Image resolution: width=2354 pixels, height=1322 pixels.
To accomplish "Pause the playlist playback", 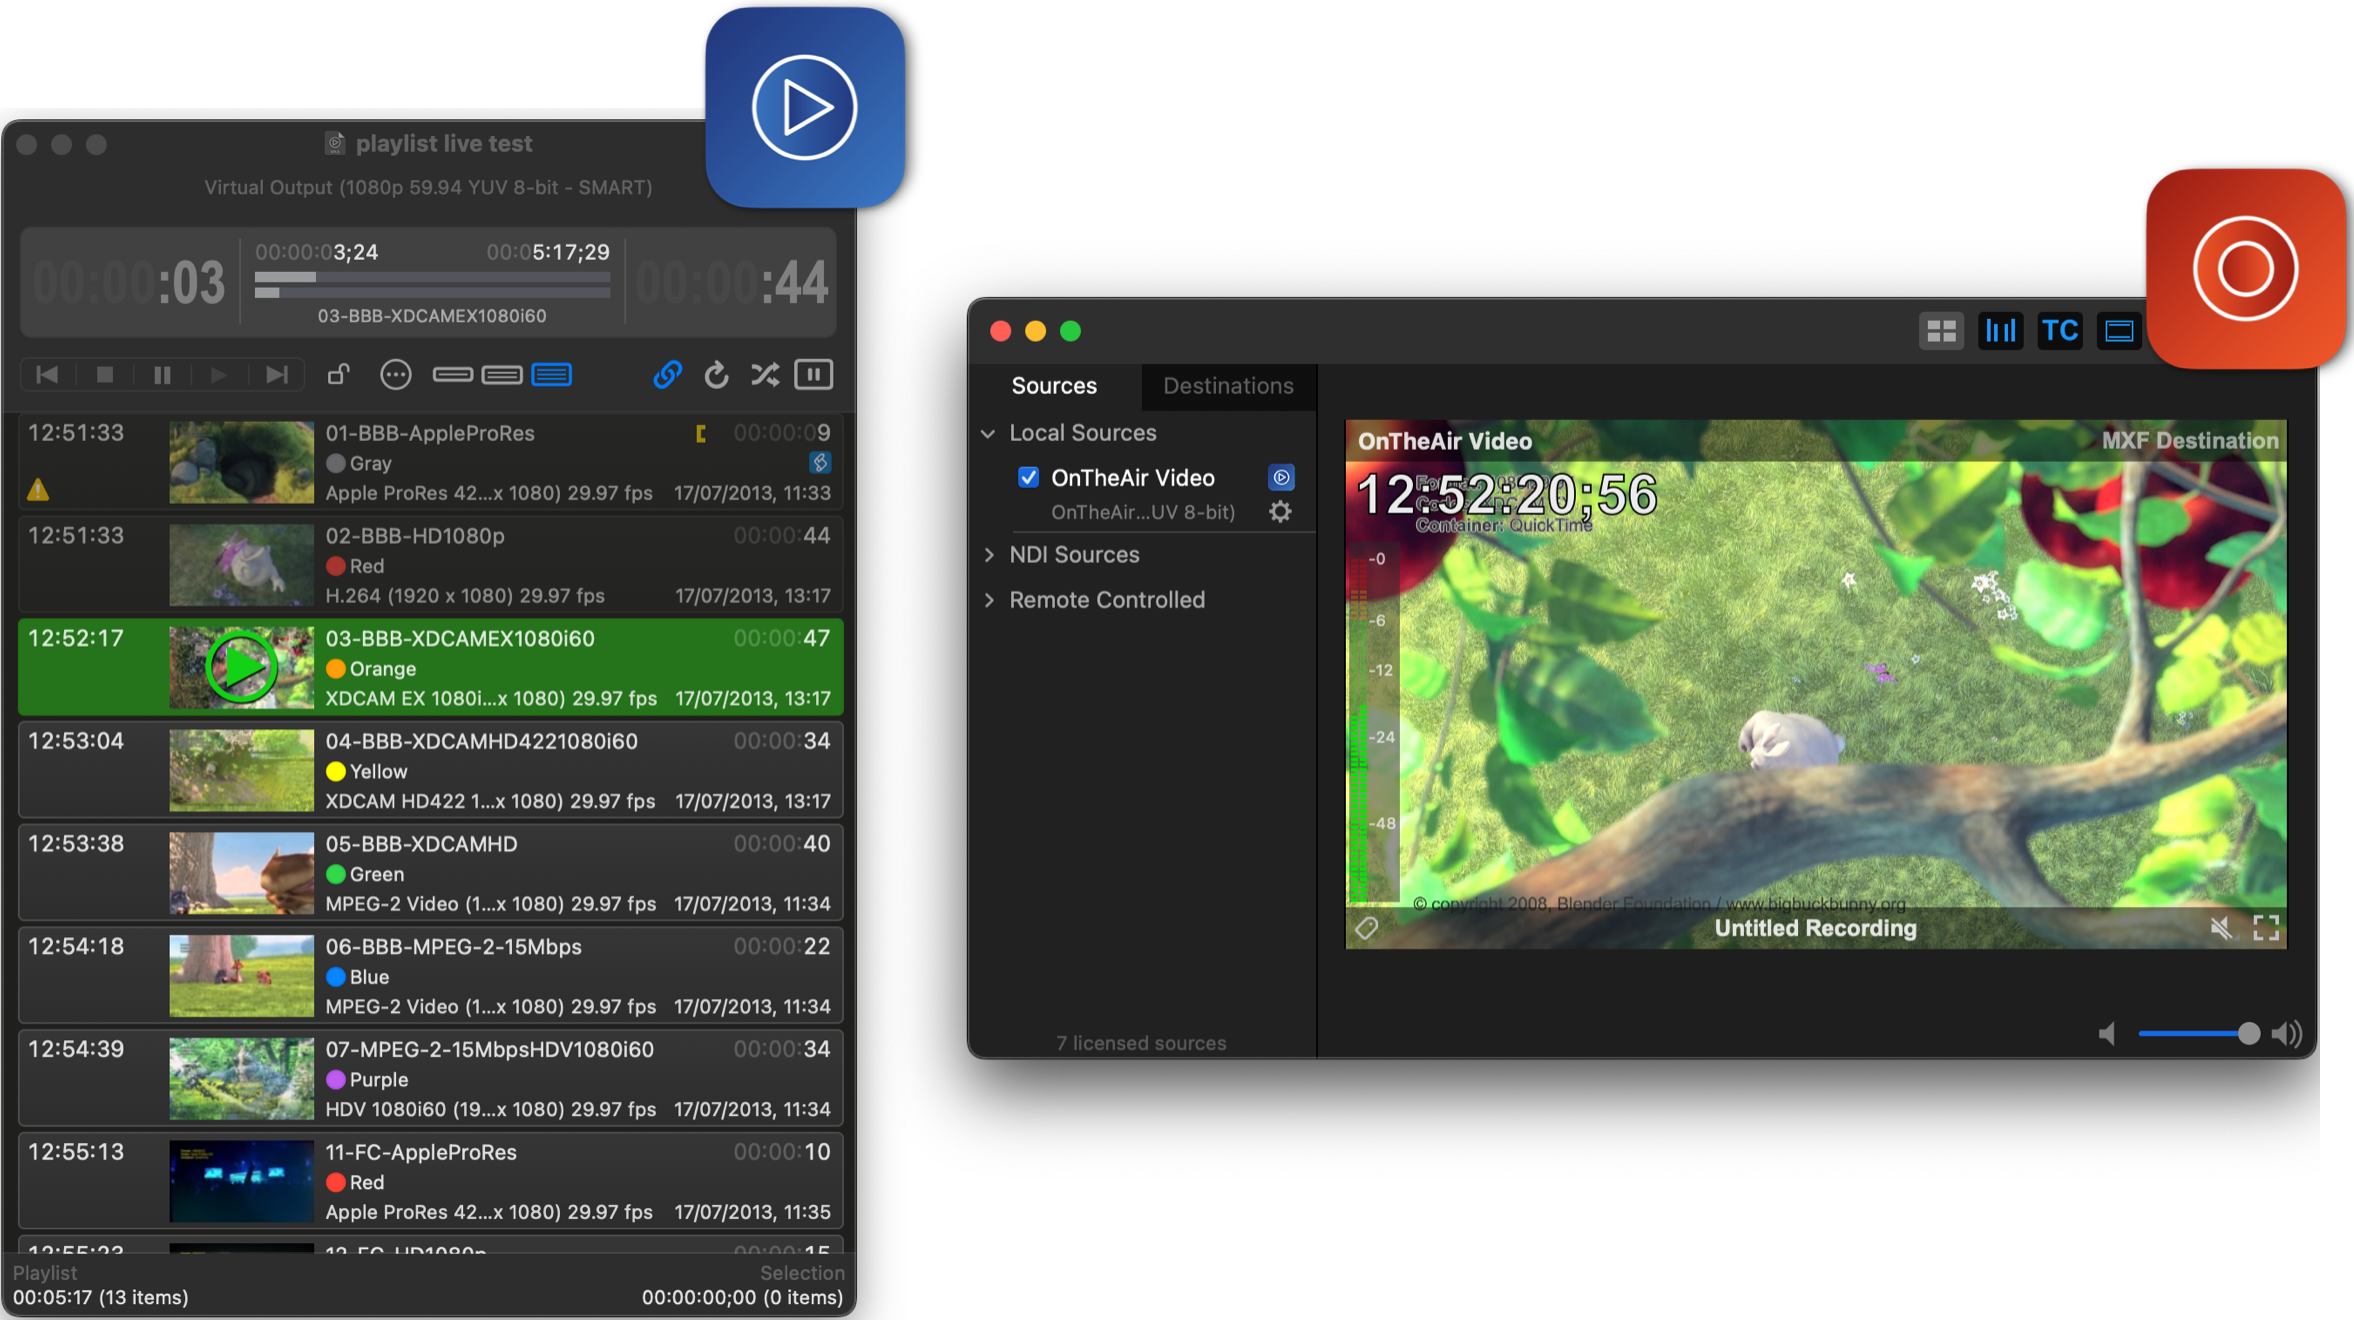I will point(162,375).
